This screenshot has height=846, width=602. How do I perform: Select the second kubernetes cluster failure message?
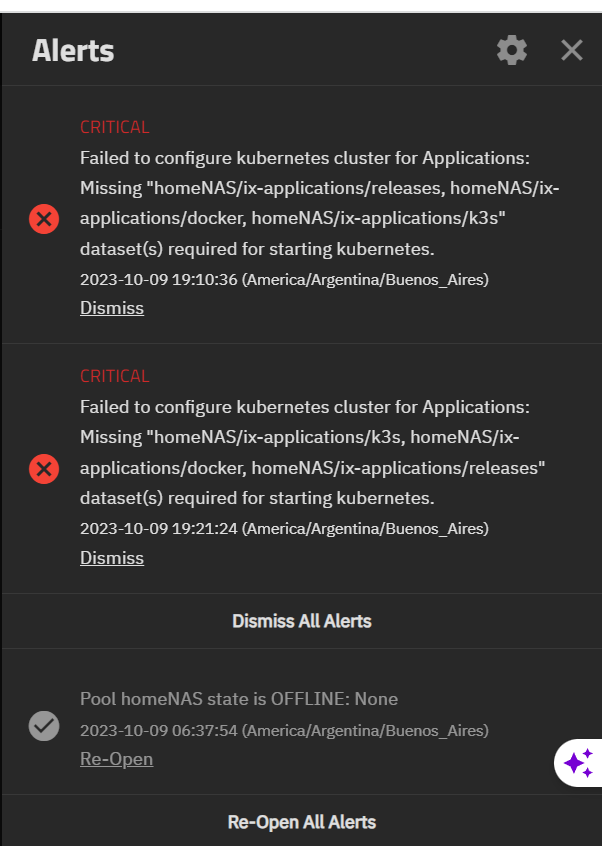(x=313, y=452)
